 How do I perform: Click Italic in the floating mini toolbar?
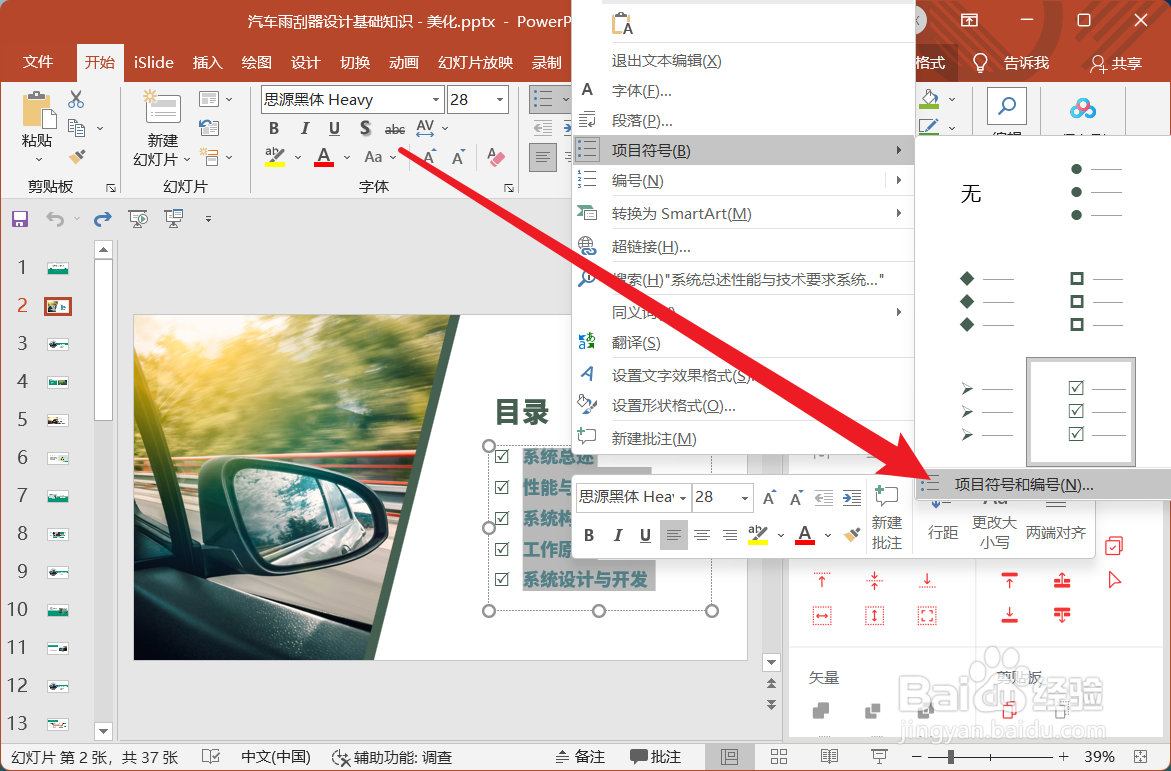coord(618,535)
